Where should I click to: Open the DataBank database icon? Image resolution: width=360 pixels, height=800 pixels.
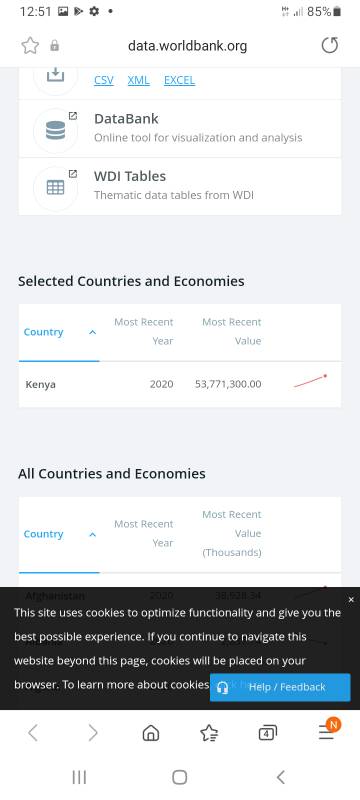(x=56, y=131)
